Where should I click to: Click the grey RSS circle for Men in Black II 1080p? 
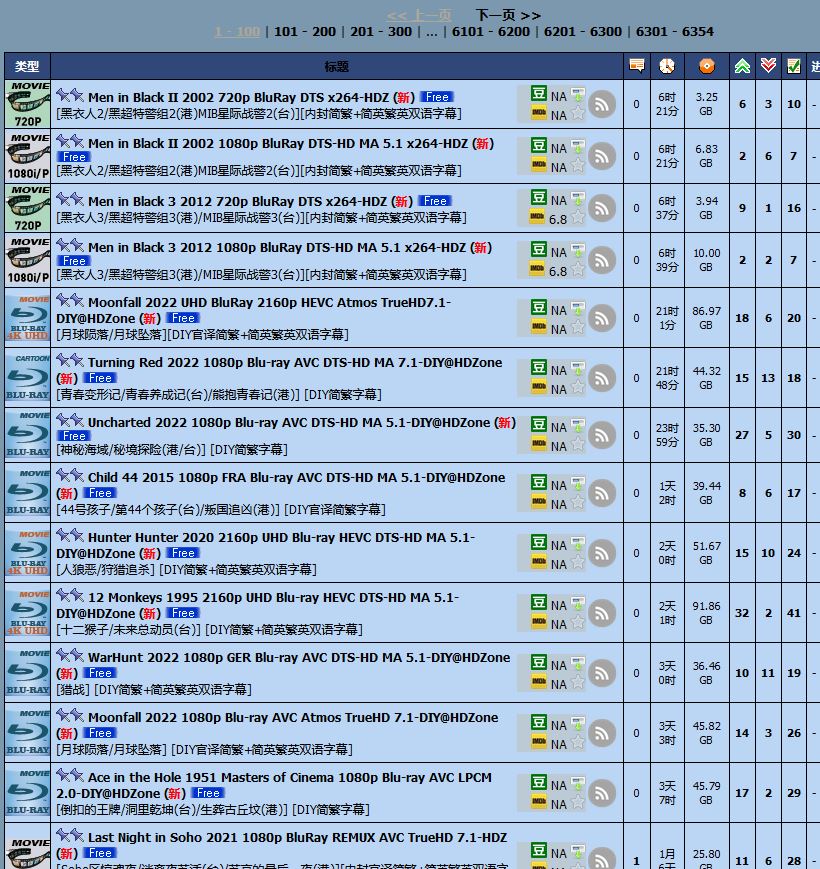[x=602, y=156]
